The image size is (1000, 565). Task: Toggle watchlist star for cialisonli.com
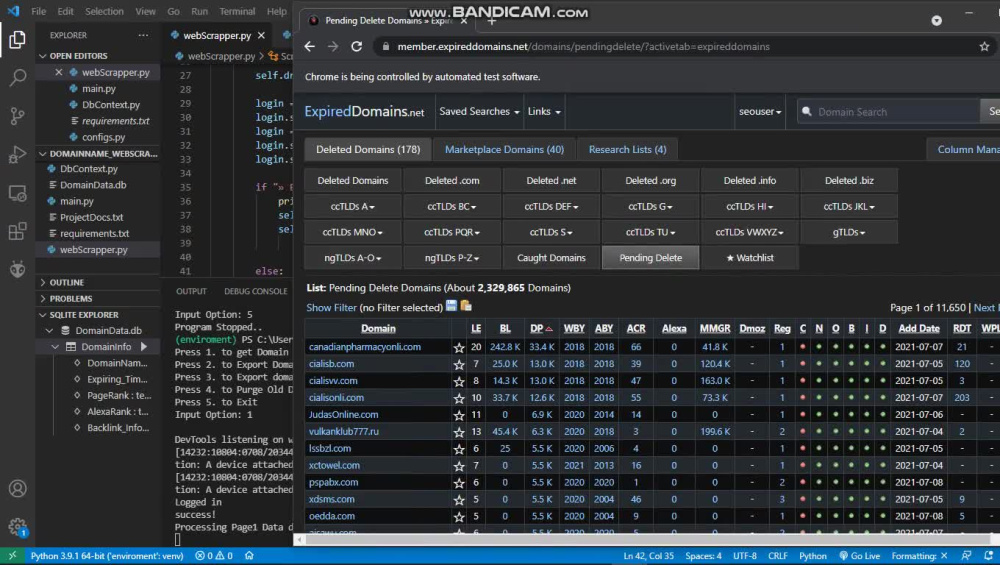click(459, 399)
